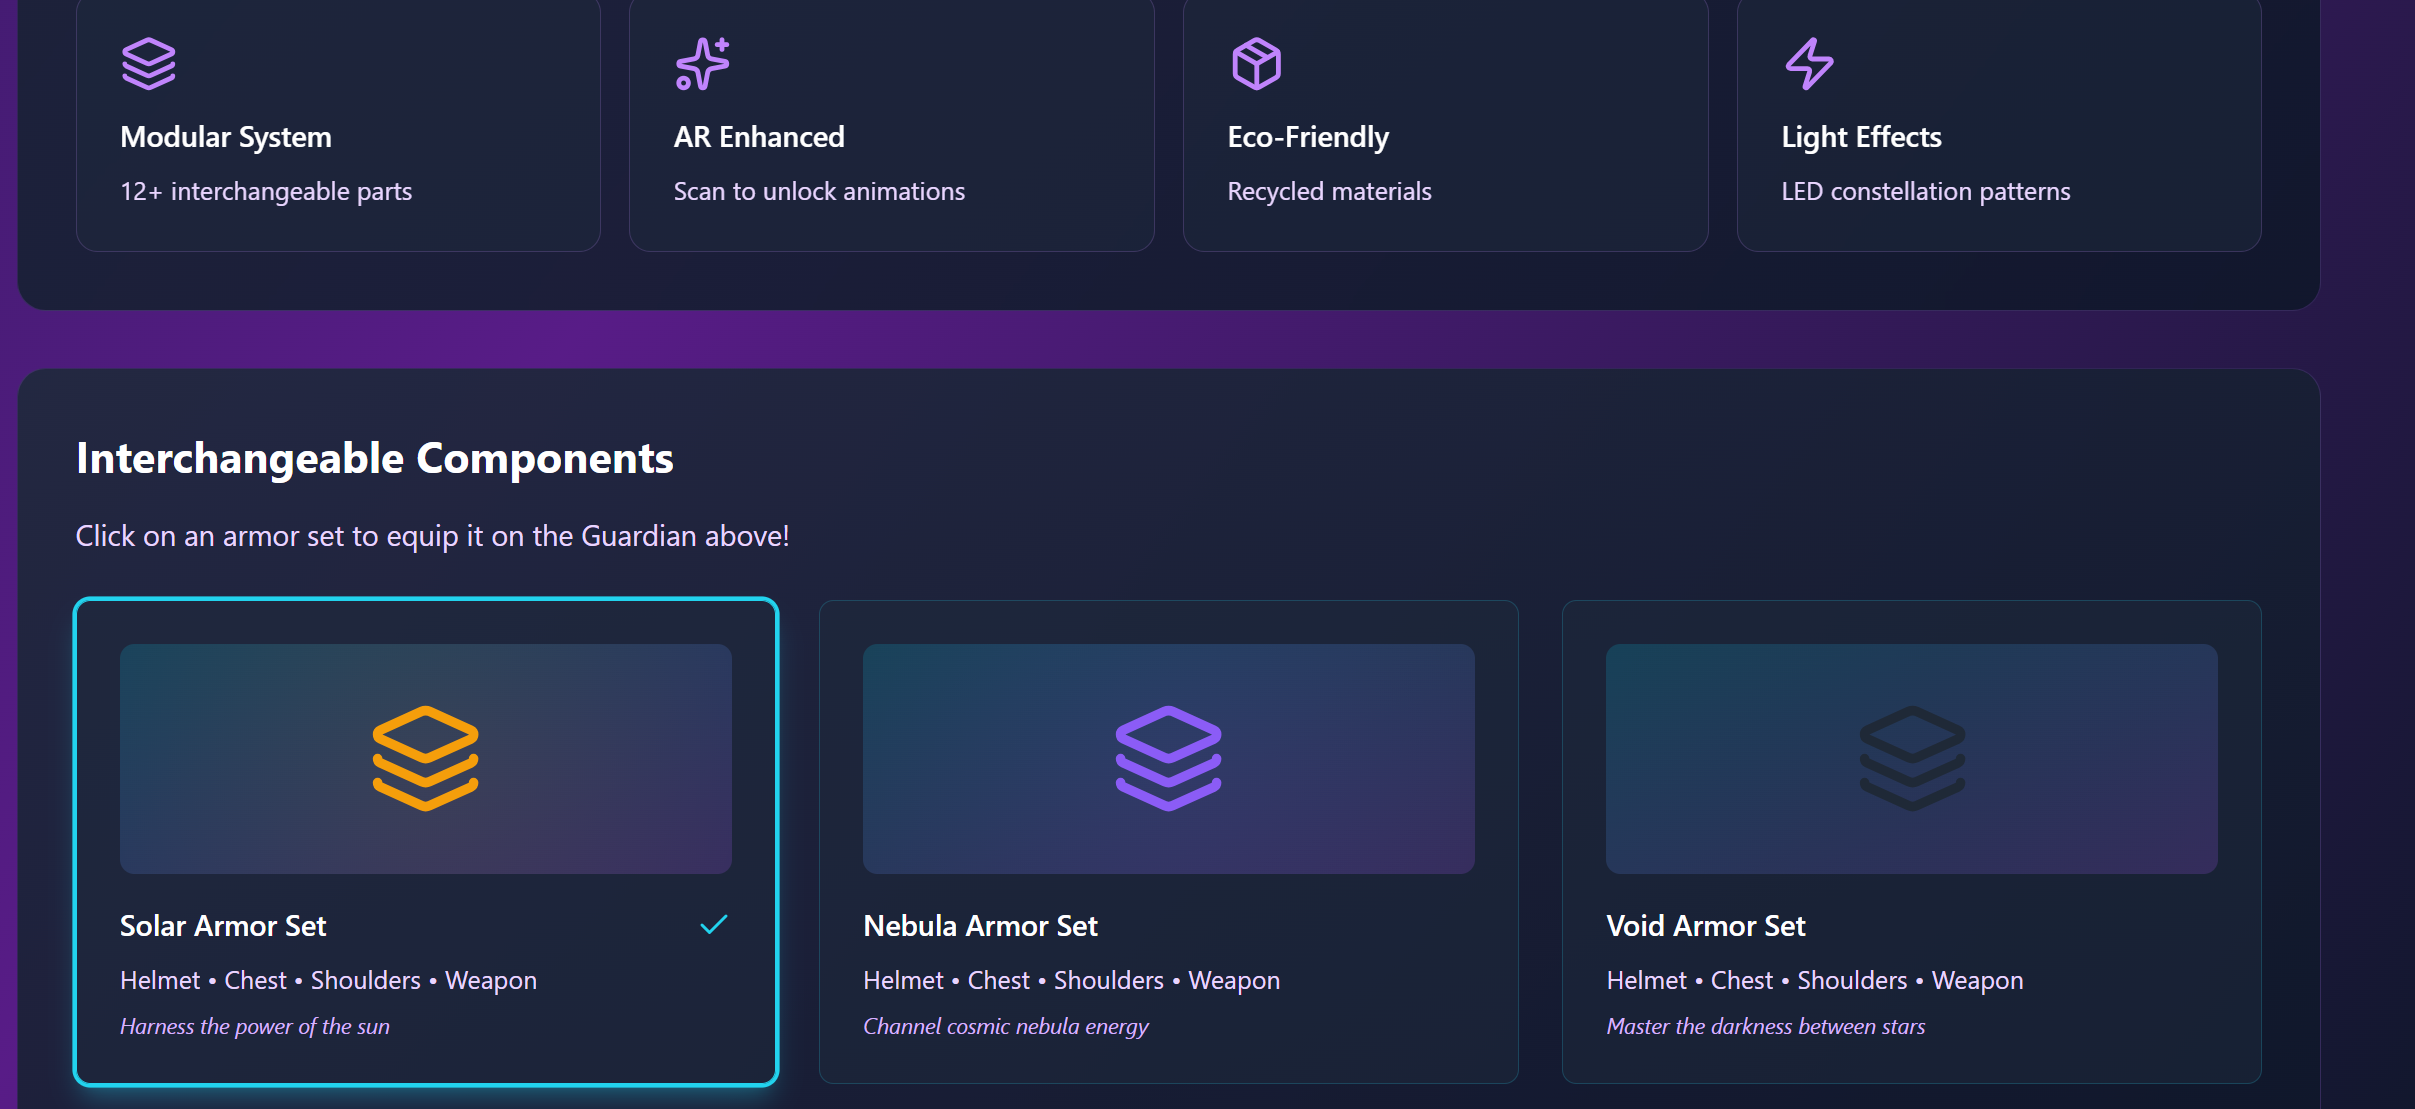Open the AR Enhanced feature heading
Viewport: 2415px width, 1109px height.
759,137
